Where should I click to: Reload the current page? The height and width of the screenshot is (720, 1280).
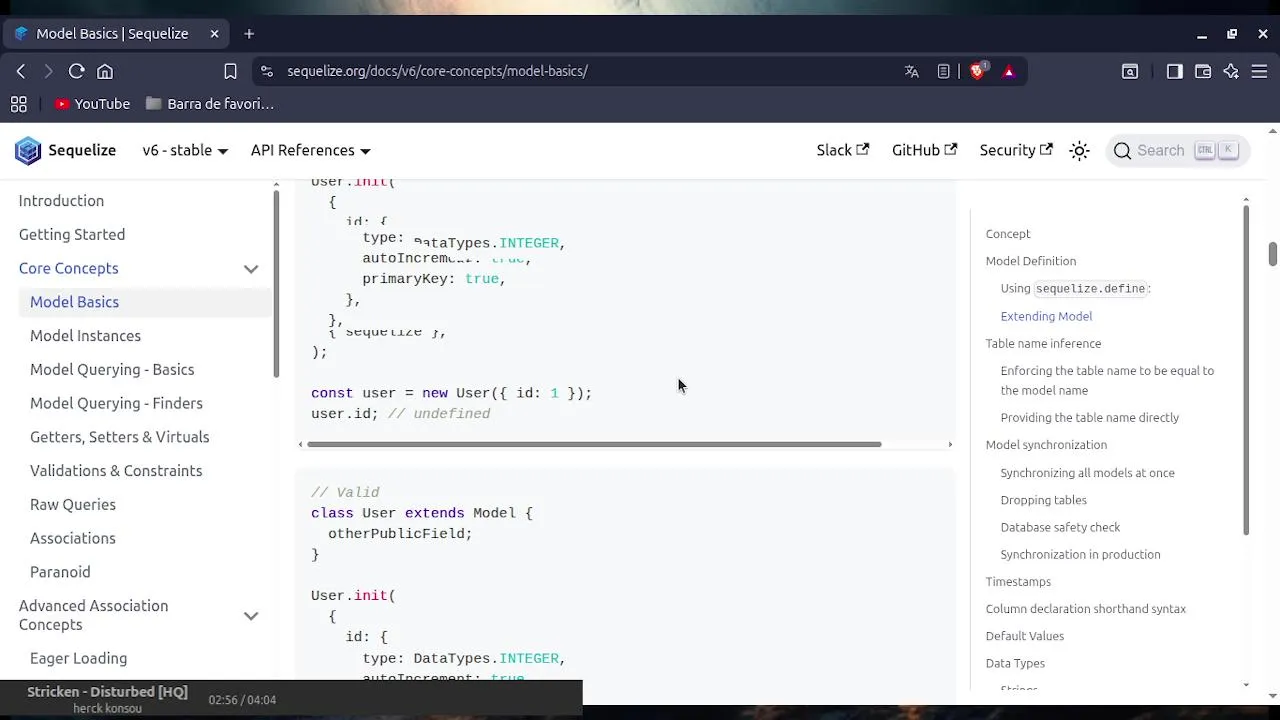click(x=76, y=71)
